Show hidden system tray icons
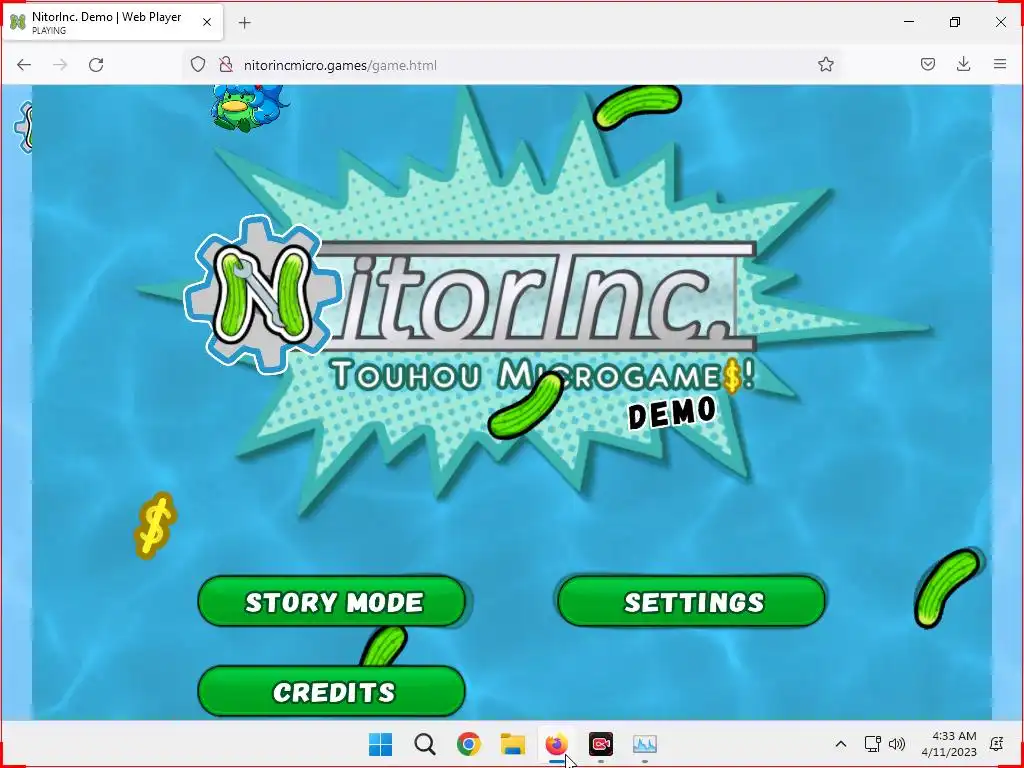The height and width of the screenshot is (768, 1024). 841,744
